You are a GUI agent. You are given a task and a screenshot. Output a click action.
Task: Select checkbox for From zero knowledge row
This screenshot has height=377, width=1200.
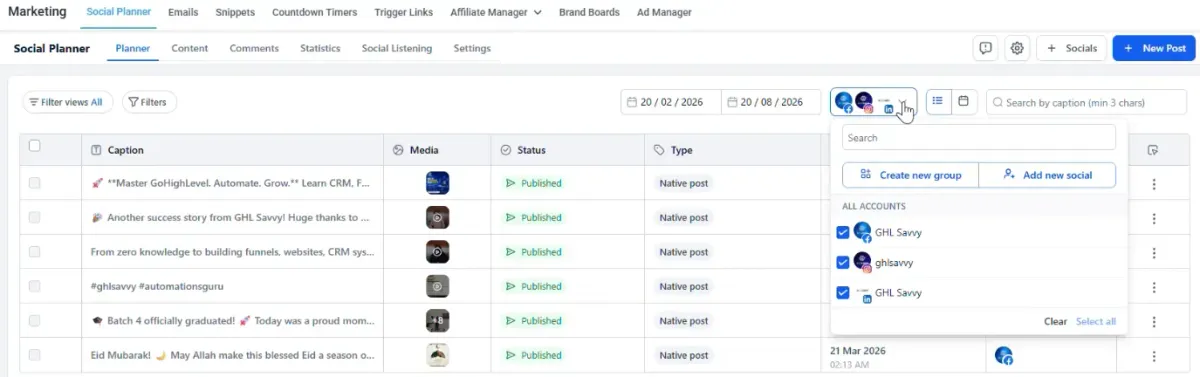tap(35, 252)
